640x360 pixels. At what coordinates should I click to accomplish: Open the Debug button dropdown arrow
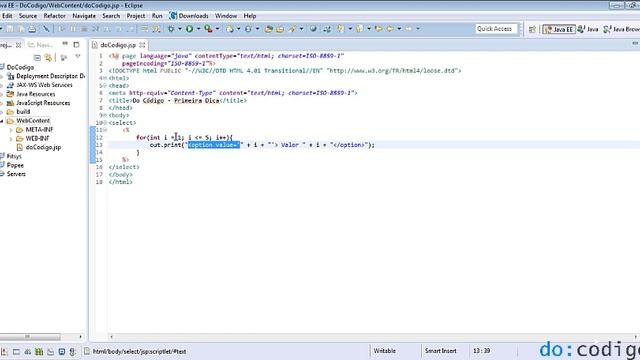click(x=180, y=29)
